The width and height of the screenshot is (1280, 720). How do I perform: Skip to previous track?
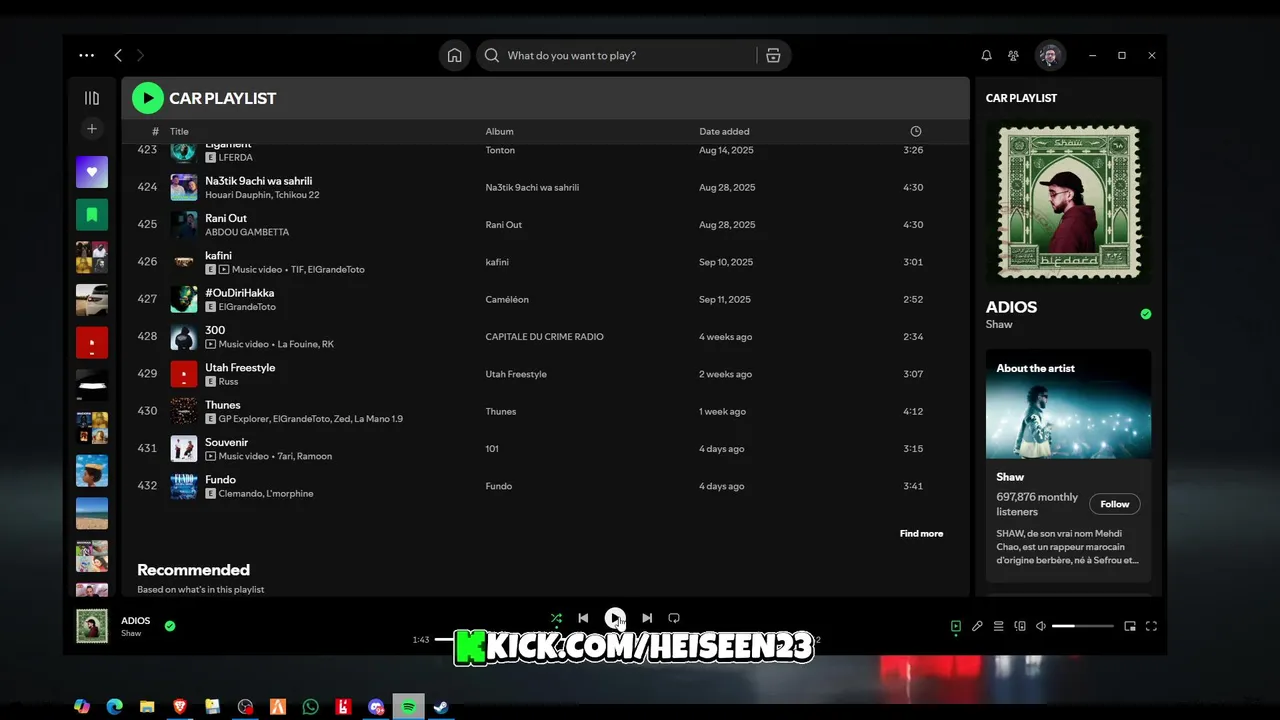[583, 618]
